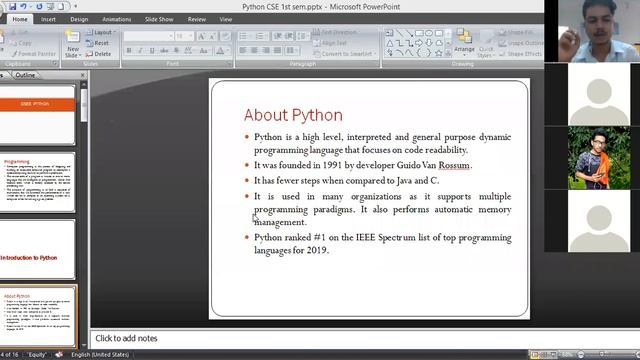The image size is (640, 360).
Task: Click the English (United States) language indicator
Action: coord(100,355)
